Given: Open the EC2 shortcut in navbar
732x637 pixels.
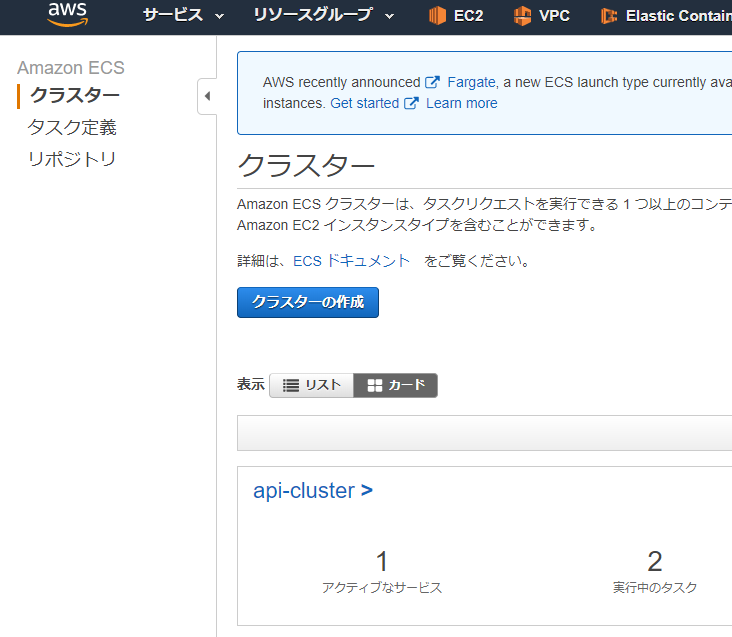Looking at the screenshot, I should coord(456,15).
